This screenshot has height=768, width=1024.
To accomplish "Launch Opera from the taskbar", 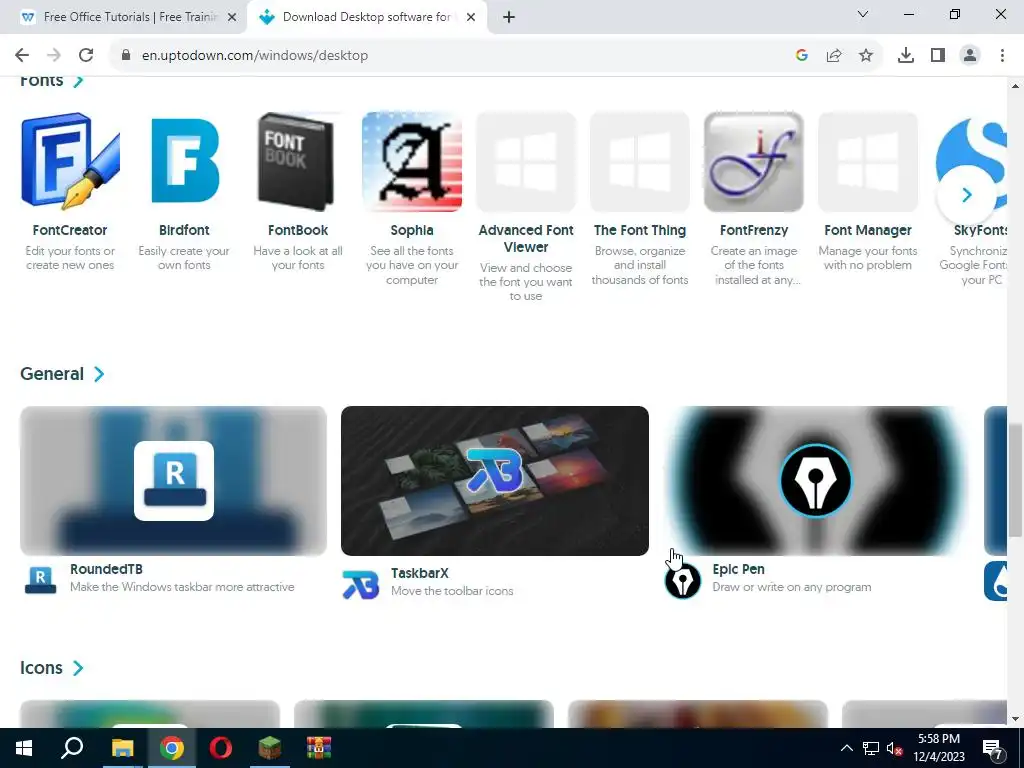I will pos(221,748).
